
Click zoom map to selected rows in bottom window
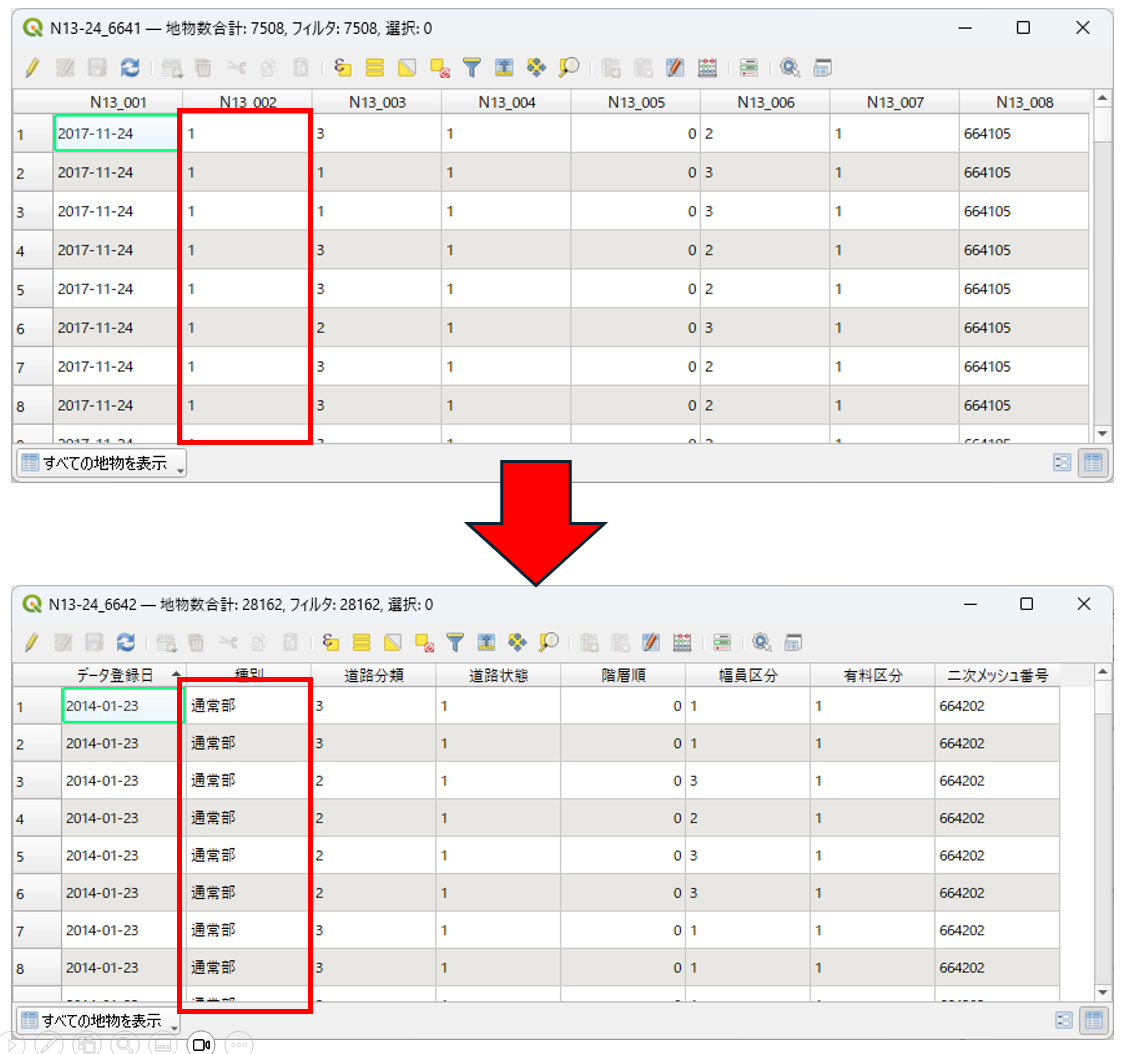548,642
